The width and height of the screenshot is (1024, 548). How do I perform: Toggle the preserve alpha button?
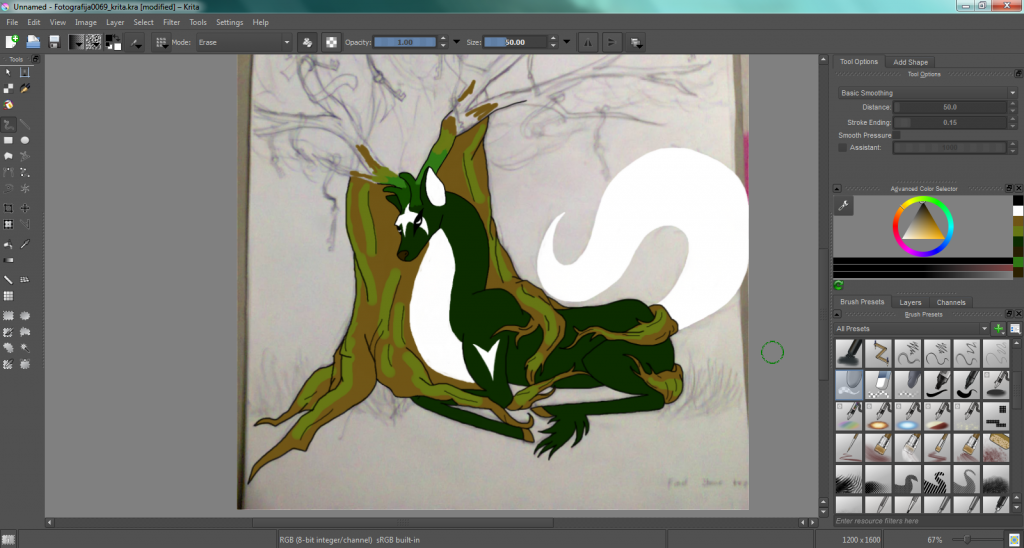tap(330, 42)
